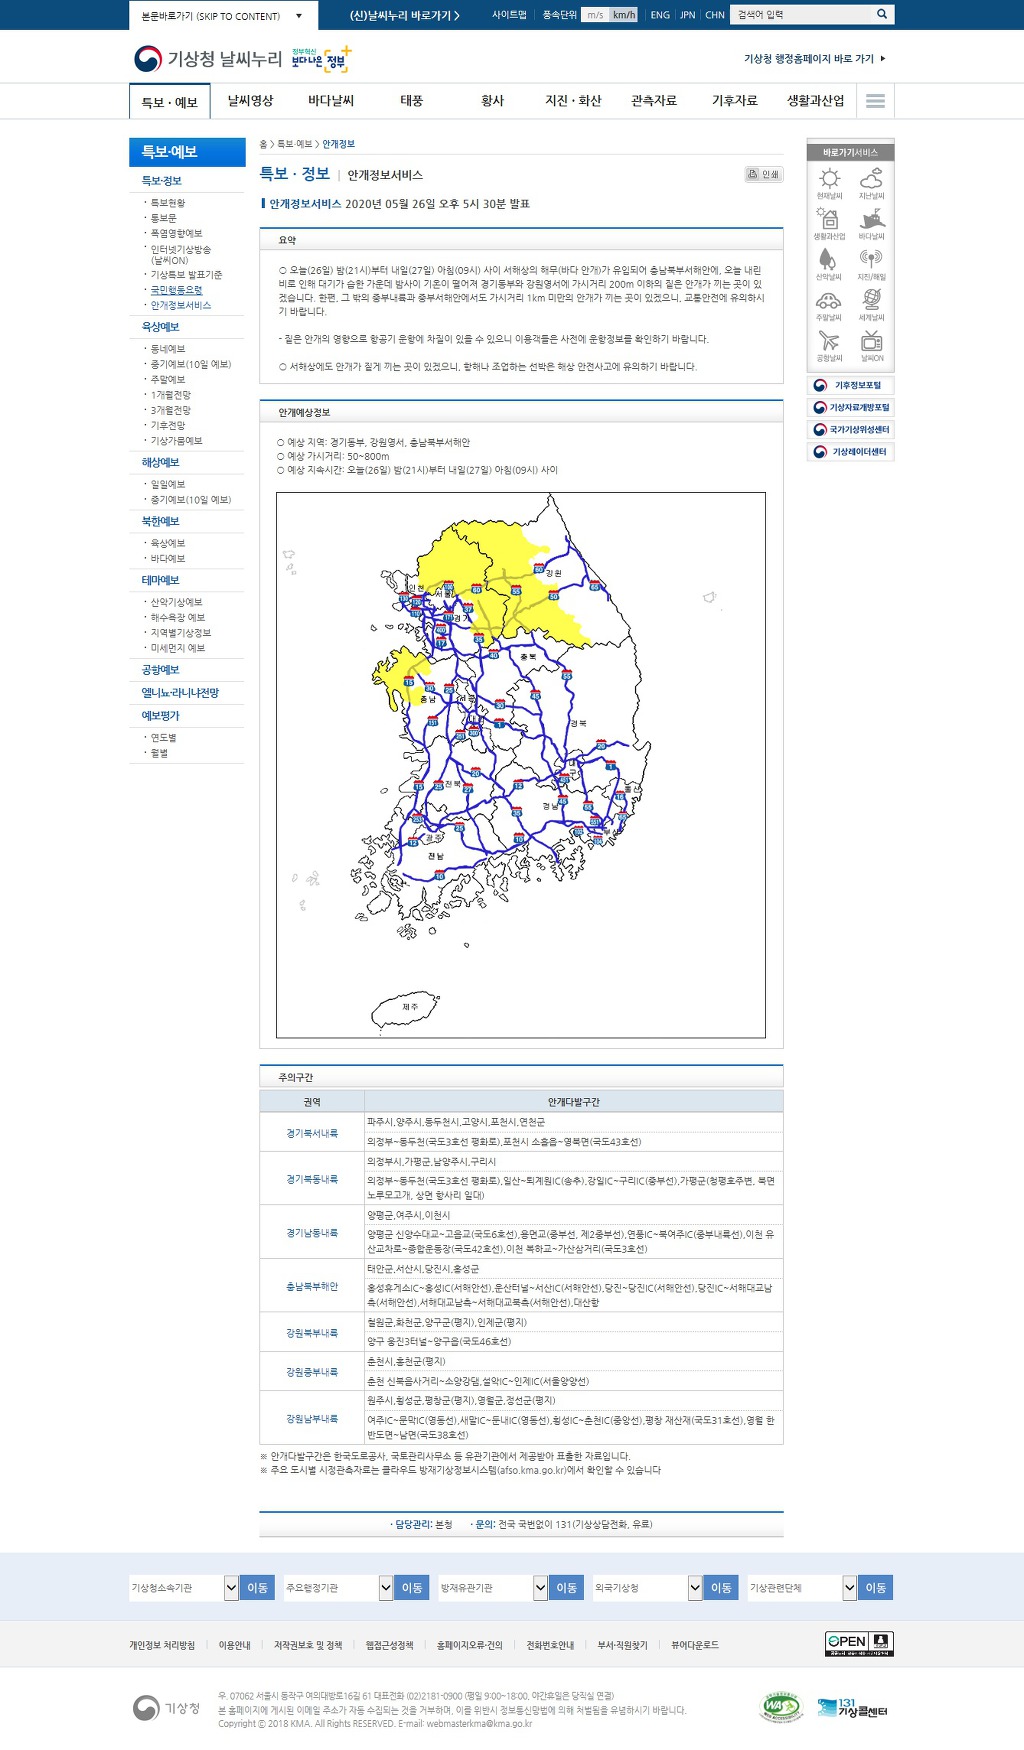The image size is (1024, 1750).
Task: Switch language to ENG
Action: click(x=660, y=15)
